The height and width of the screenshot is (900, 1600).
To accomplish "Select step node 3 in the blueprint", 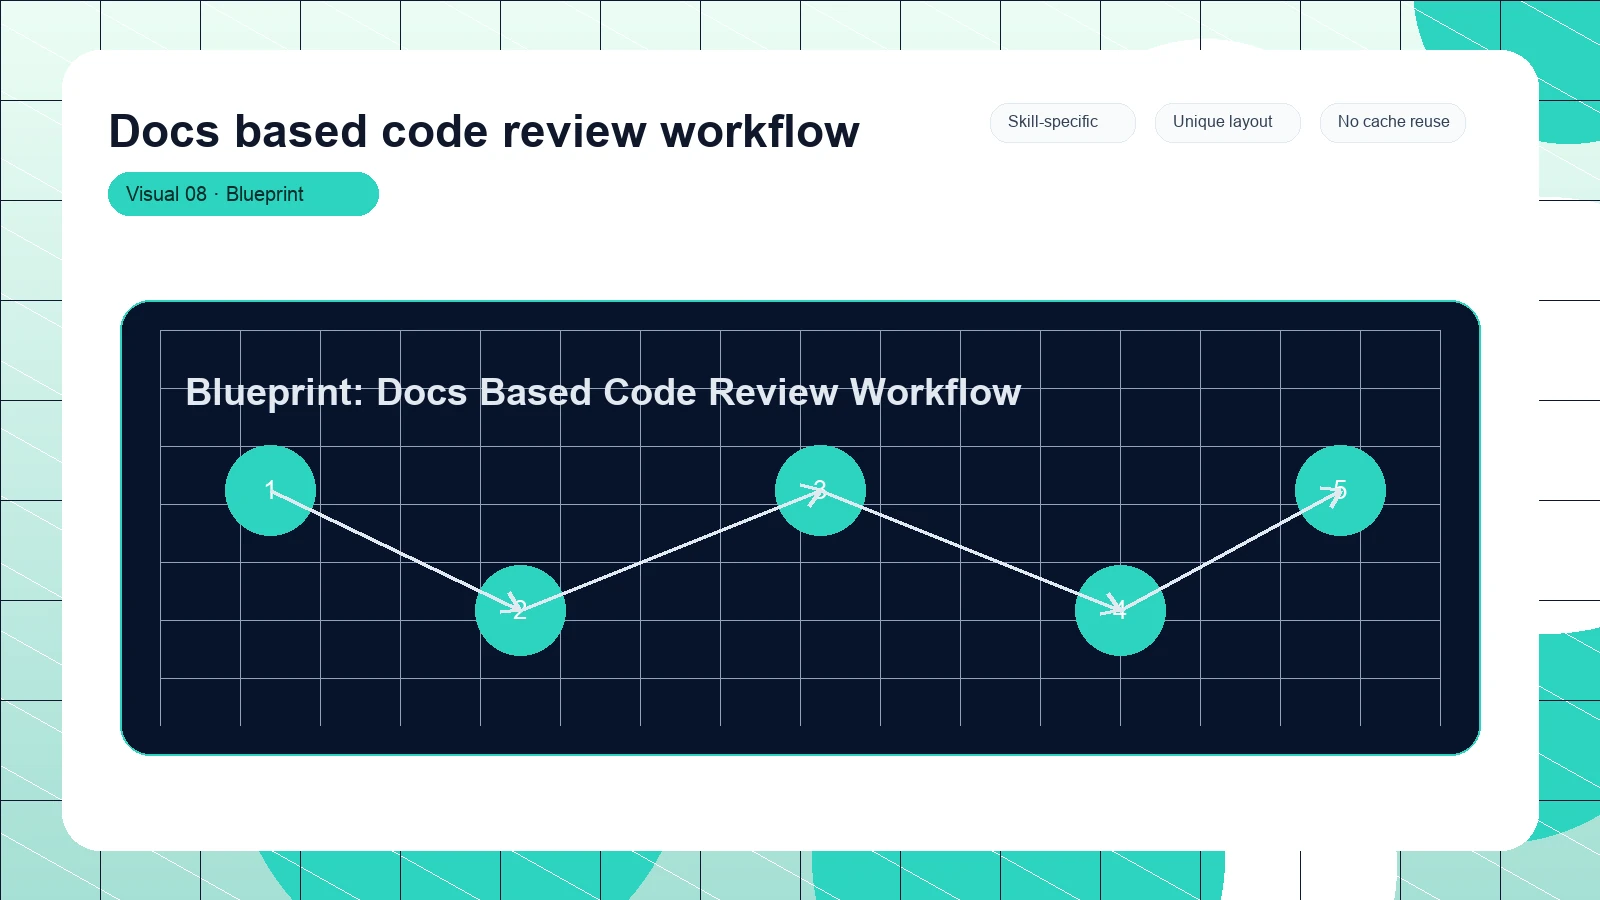I will pyautogui.click(x=820, y=490).
